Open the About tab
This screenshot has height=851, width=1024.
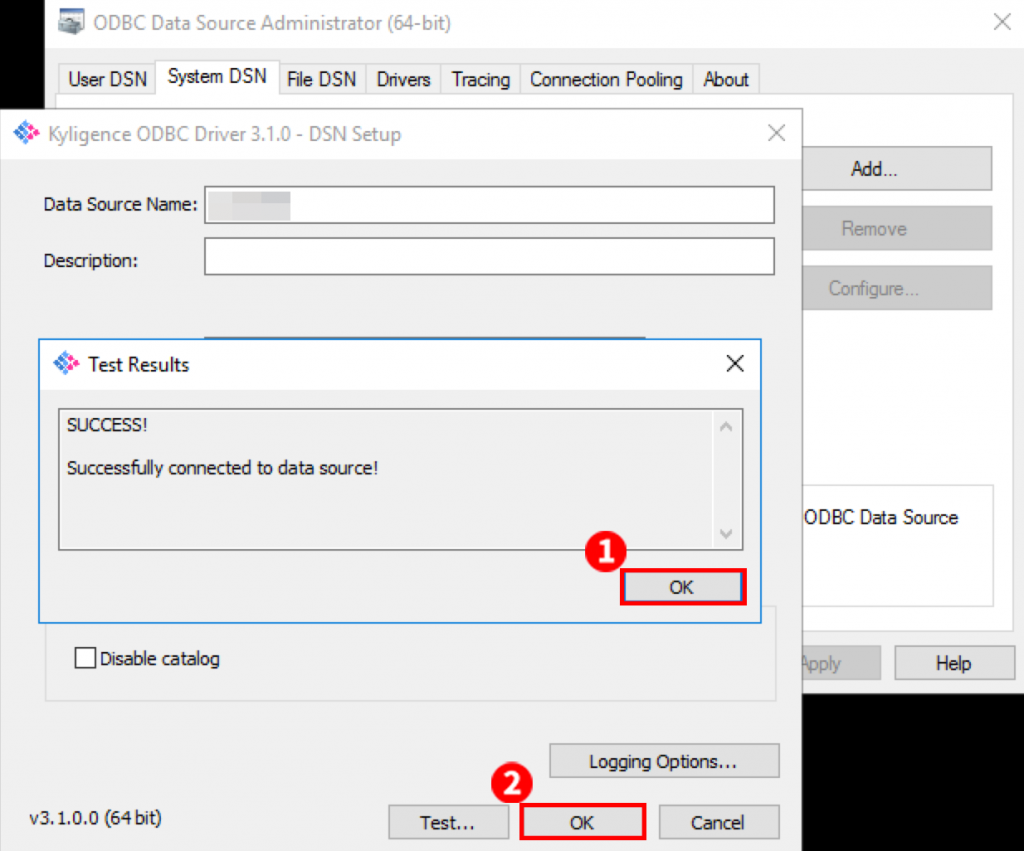point(725,79)
